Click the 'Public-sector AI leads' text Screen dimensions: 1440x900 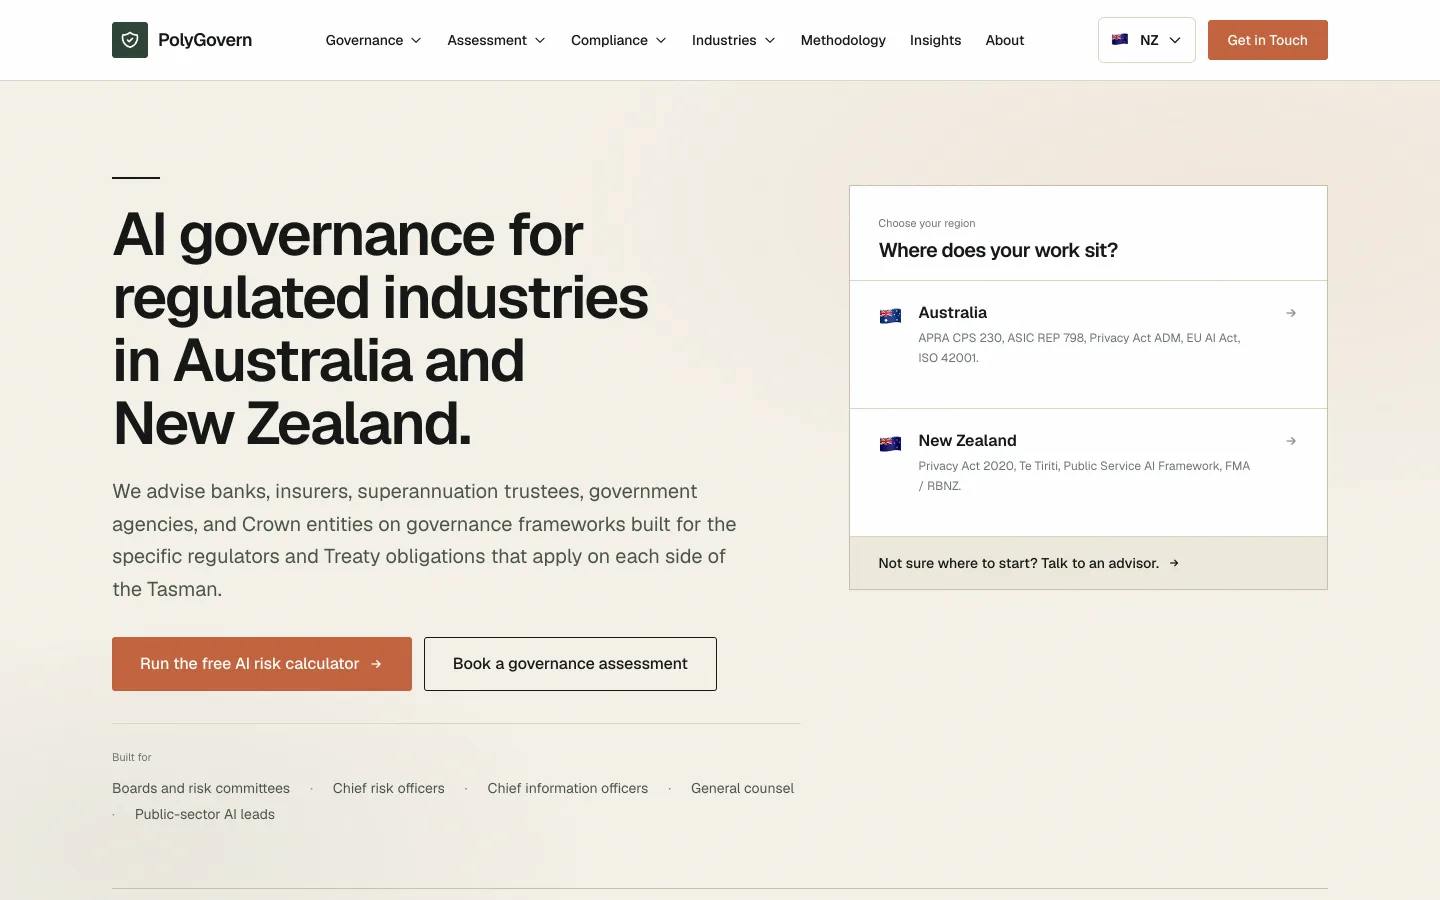(x=205, y=814)
